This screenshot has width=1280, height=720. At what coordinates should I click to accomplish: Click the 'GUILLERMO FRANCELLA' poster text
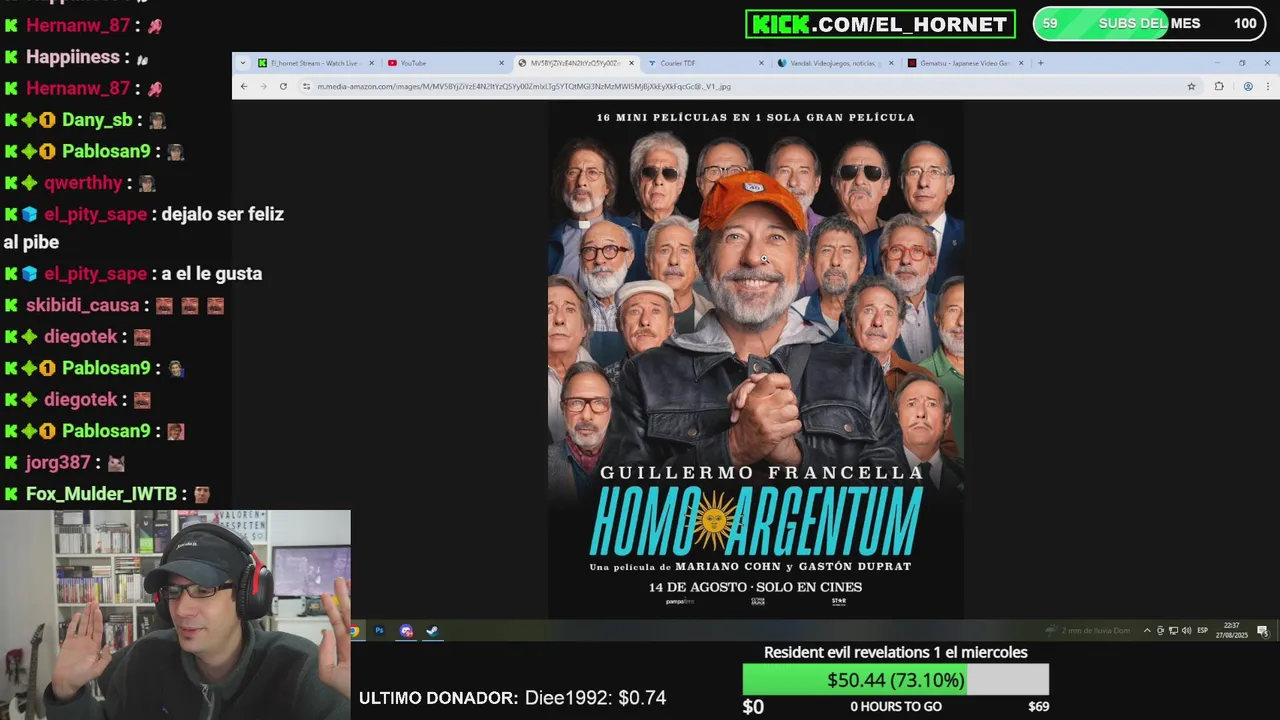click(x=762, y=472)
